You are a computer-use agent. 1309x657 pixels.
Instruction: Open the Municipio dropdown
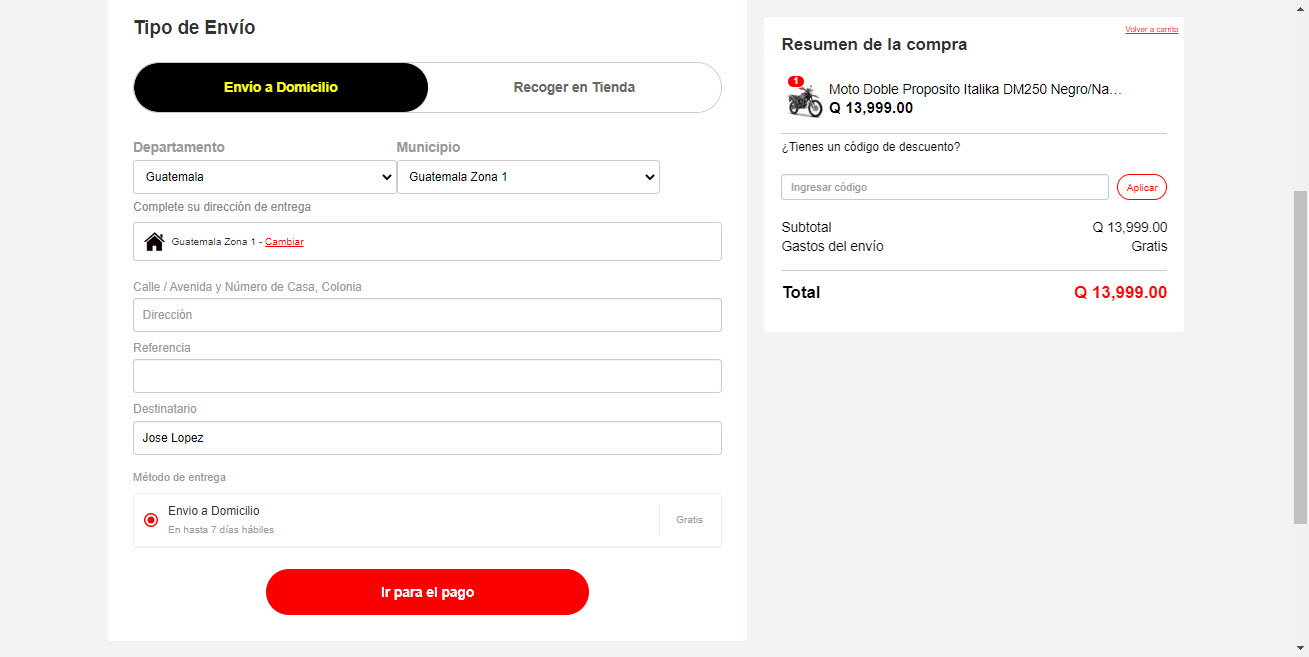point(528,177)
